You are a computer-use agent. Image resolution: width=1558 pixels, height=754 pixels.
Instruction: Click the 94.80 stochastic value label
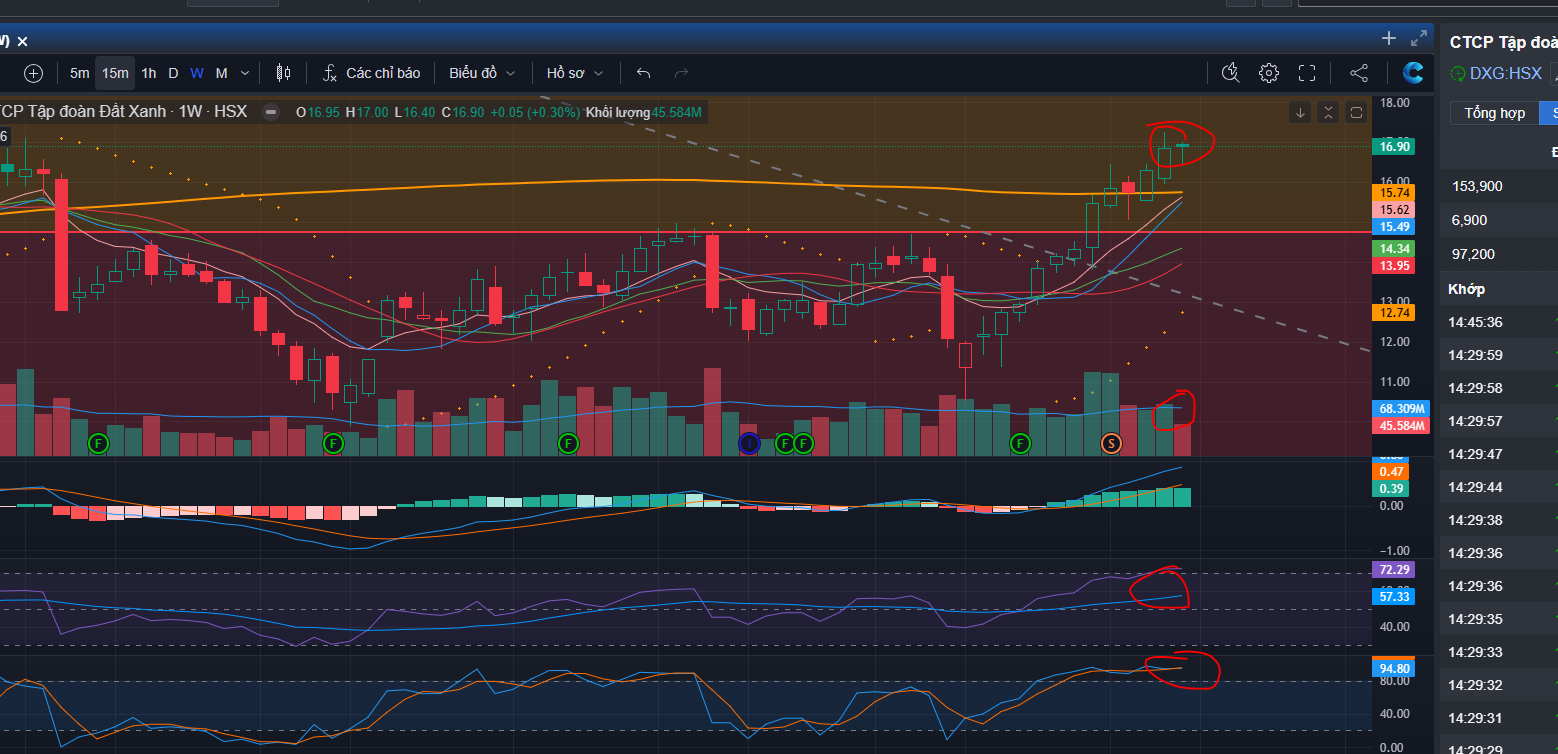(1395, 668)
